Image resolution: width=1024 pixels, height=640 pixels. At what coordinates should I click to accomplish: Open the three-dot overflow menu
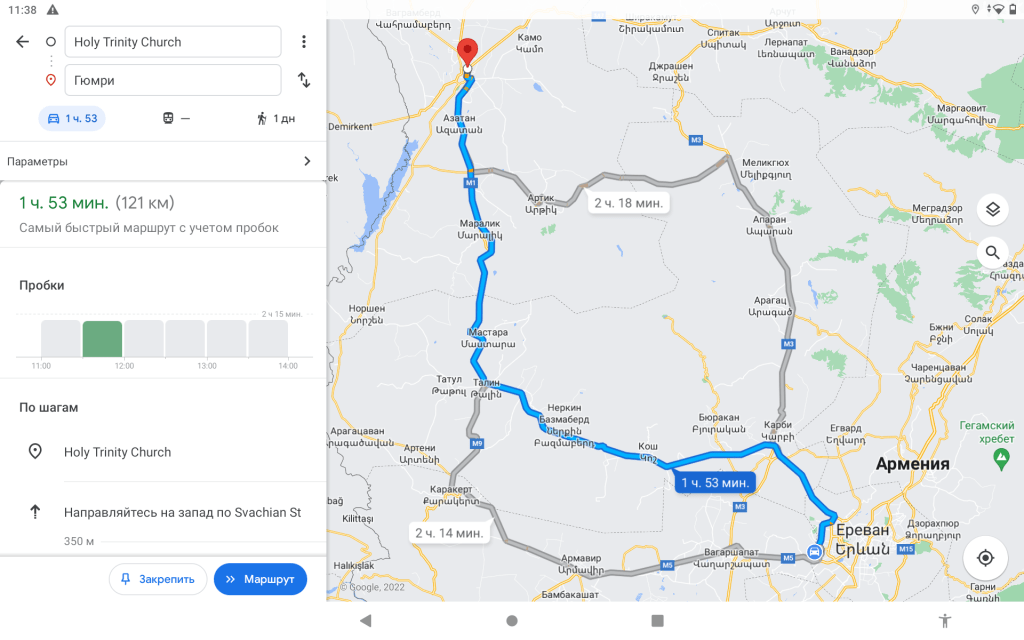coord(304,42)
